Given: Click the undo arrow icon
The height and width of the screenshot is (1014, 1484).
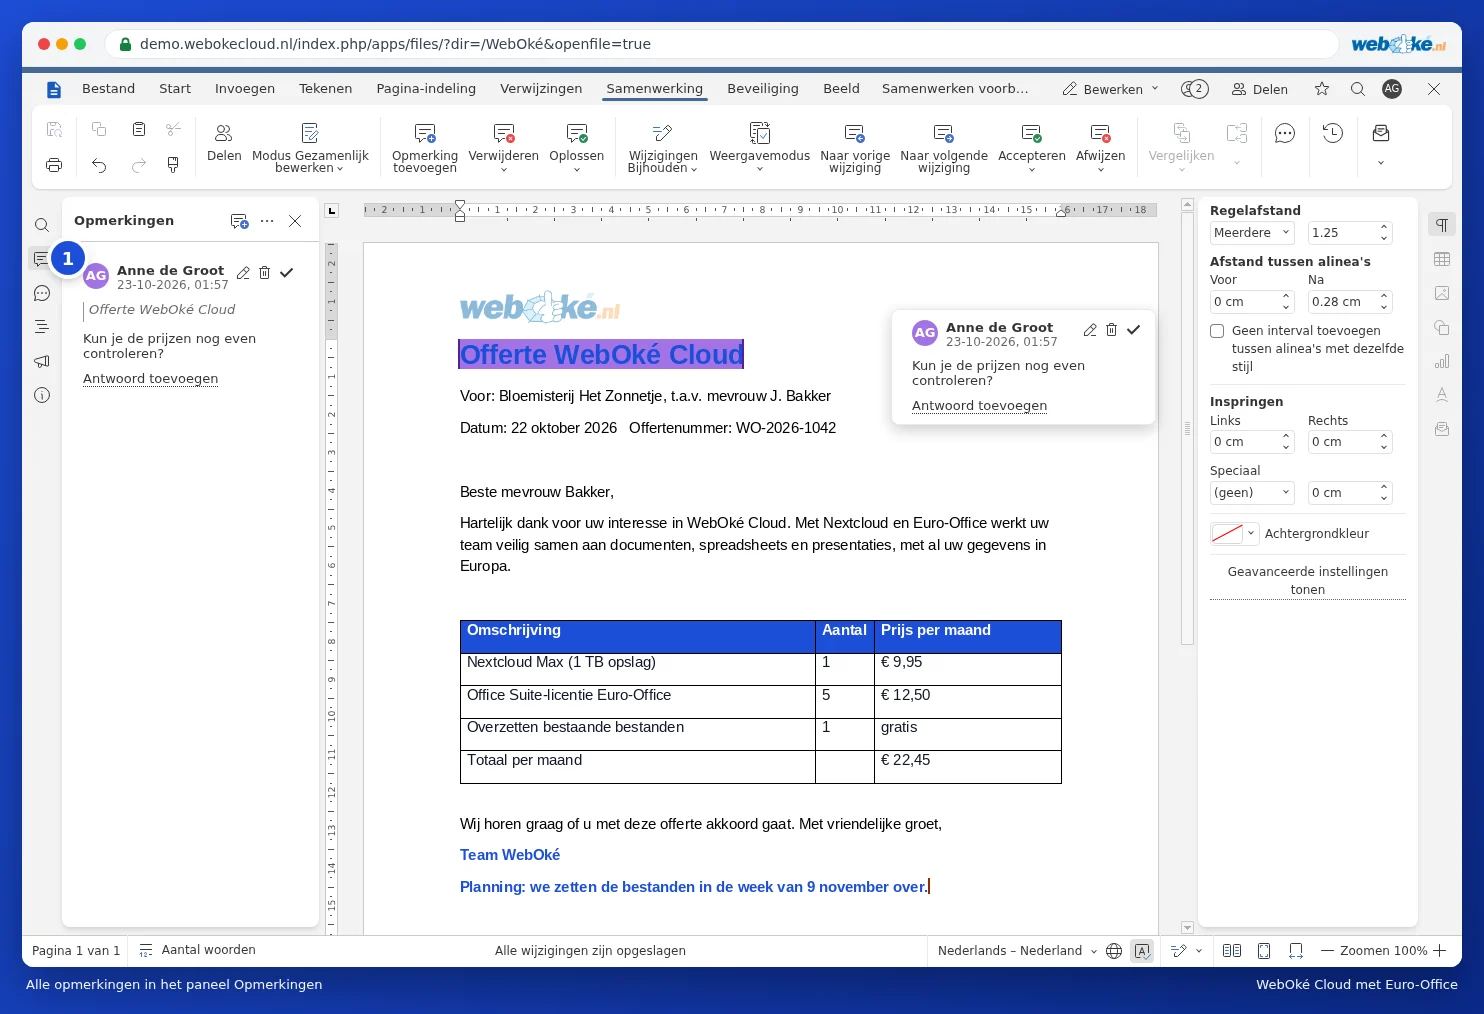Looking at the screenshot, I should coord(99,165).
